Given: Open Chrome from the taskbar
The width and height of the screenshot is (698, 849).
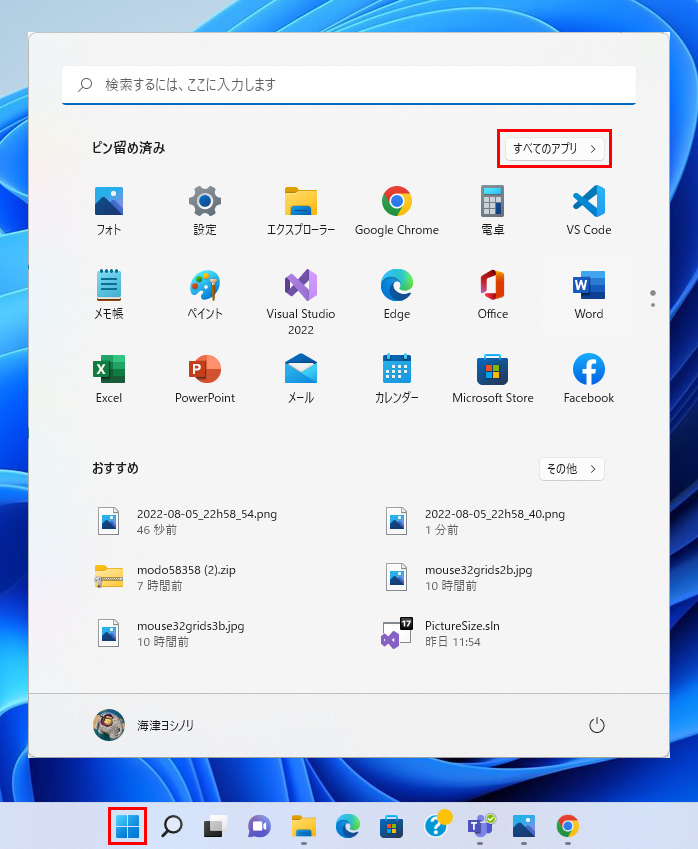Looking at the screenshot, I should [567, 826].
